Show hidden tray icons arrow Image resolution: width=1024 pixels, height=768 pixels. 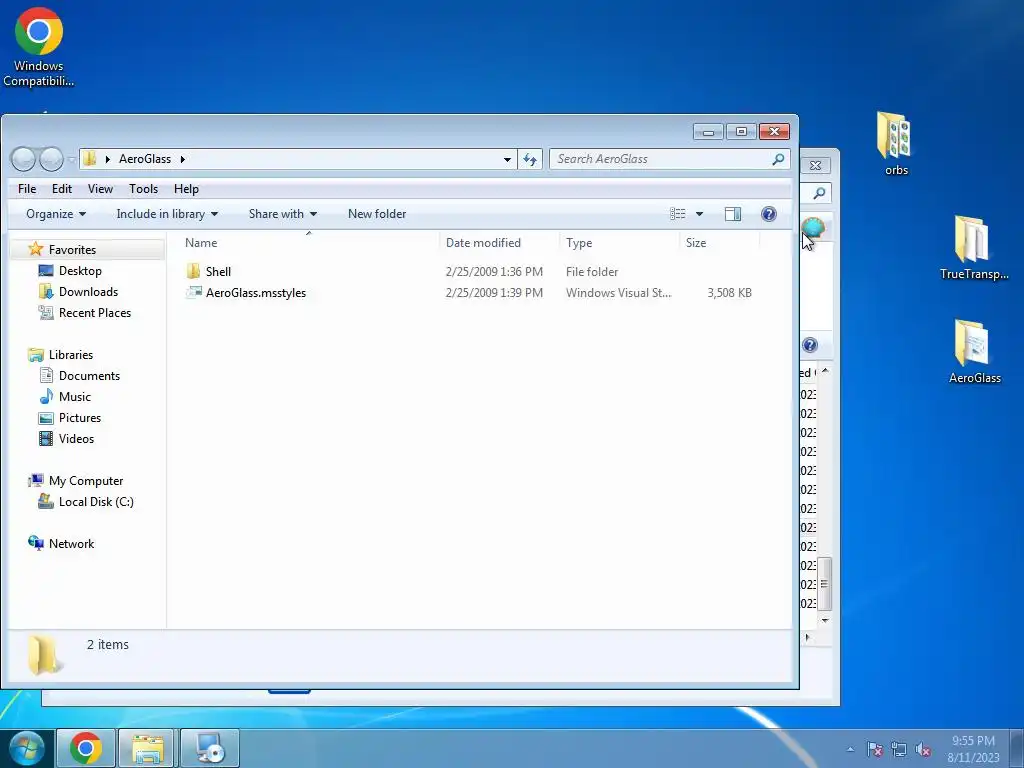850,749
